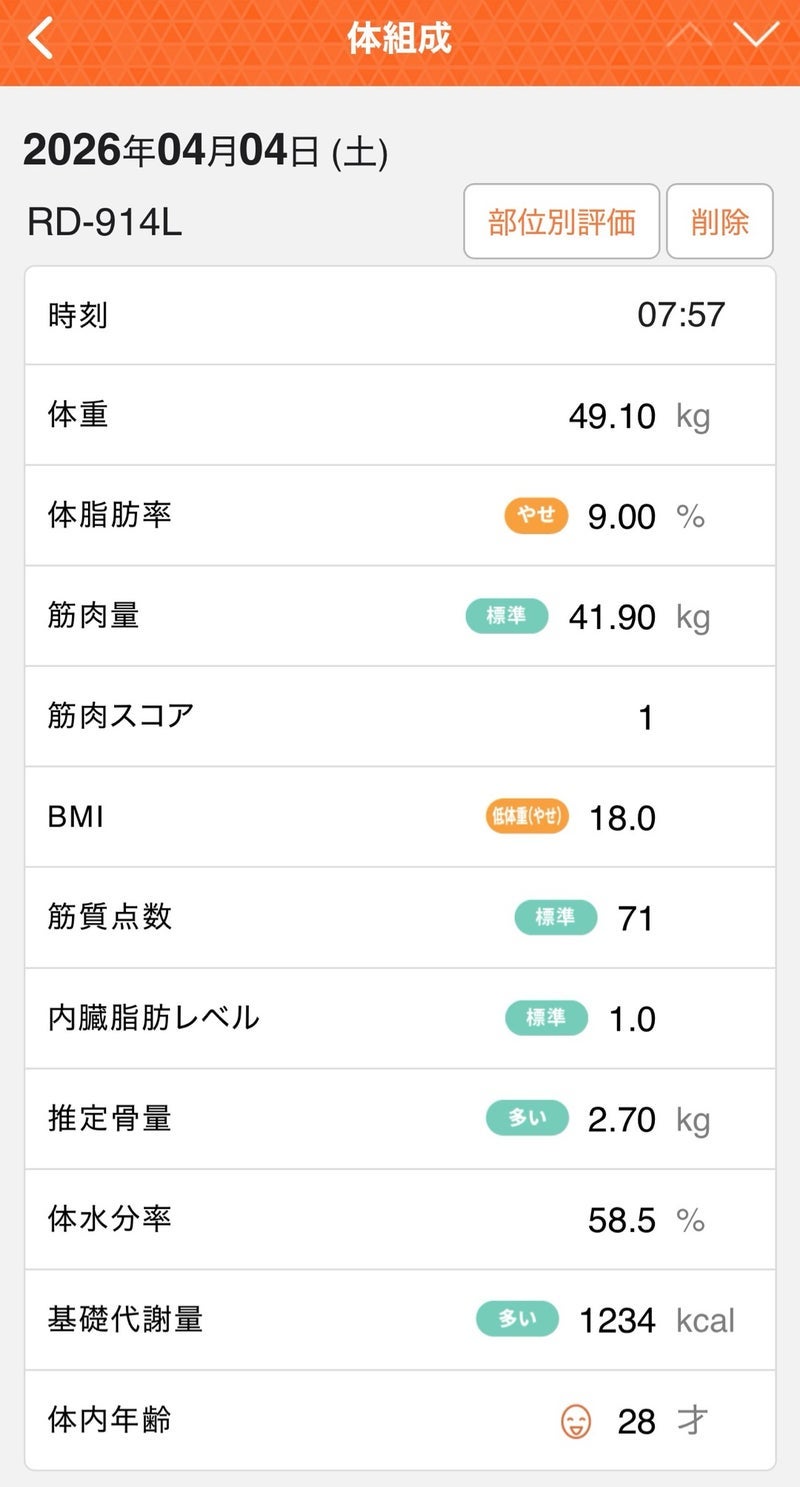Tap the back arrow icon
Viewport: 800px width, 1487px height.
click(x=40, y=39)
